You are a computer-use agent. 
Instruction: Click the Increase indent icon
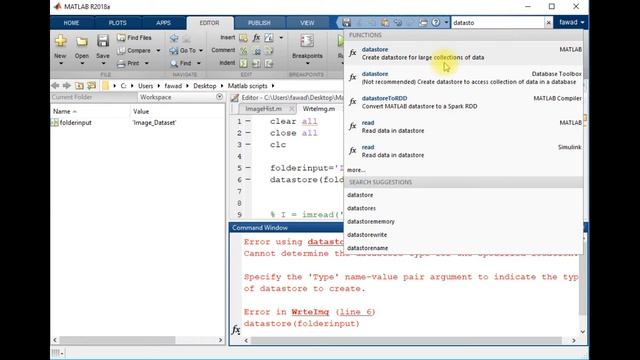click(x=256, y=63)
